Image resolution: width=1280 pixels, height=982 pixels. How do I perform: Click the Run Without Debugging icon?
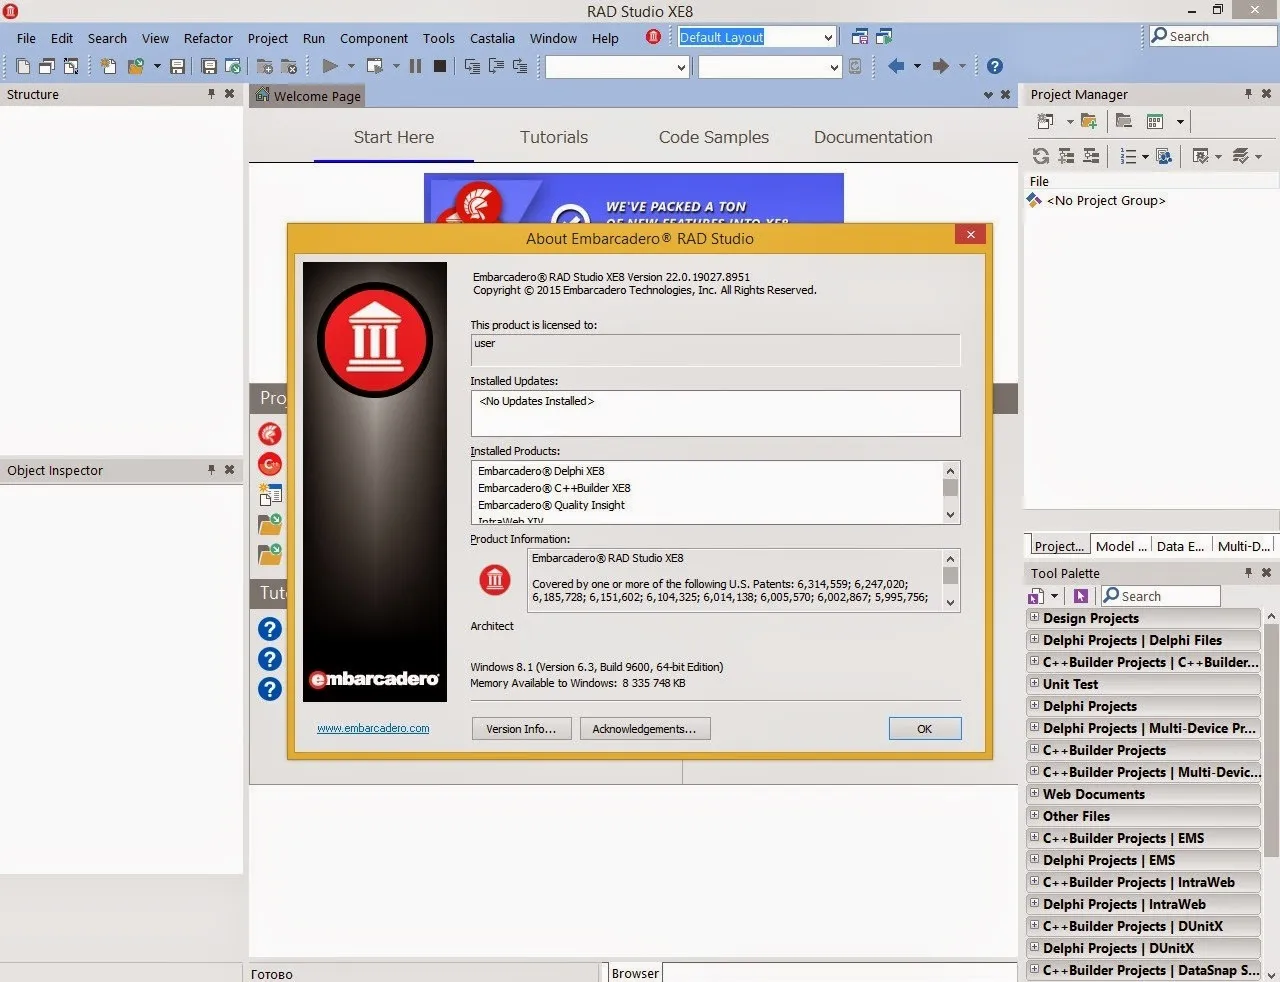(375, 66)
